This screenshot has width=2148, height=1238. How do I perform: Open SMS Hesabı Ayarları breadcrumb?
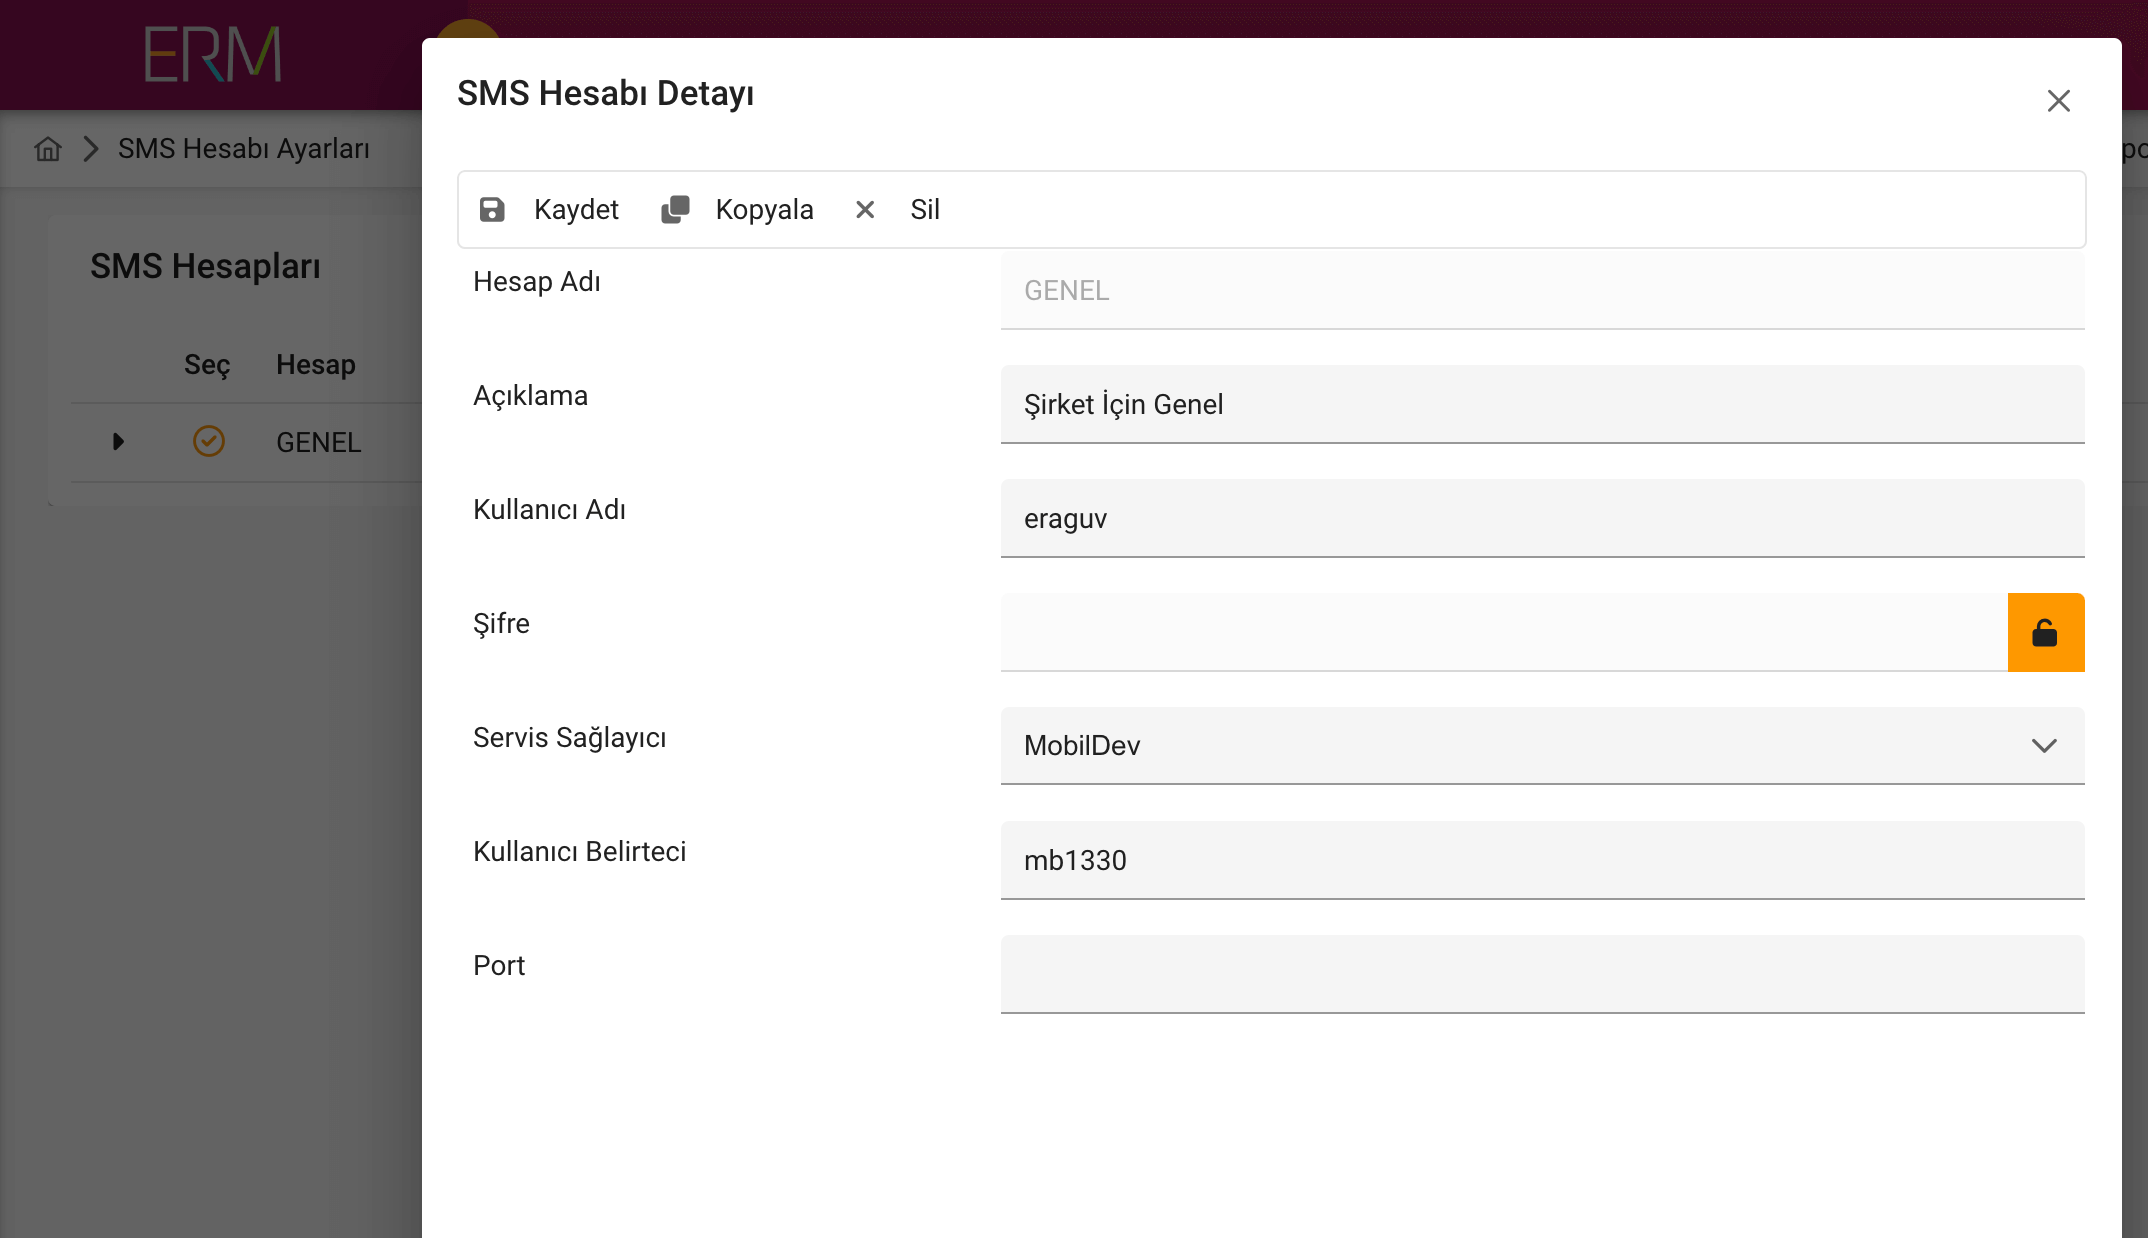pos(243,148)
